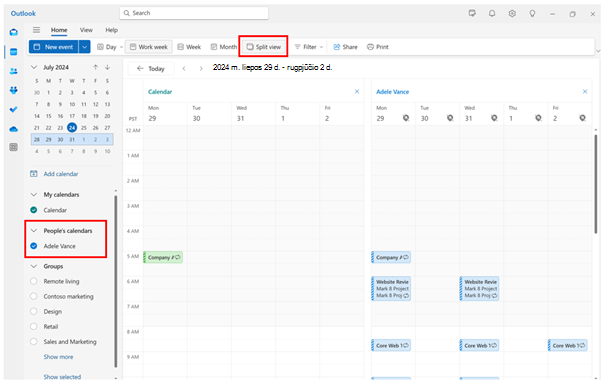Open More apps grid icon in sidebar

coord(13,147)
